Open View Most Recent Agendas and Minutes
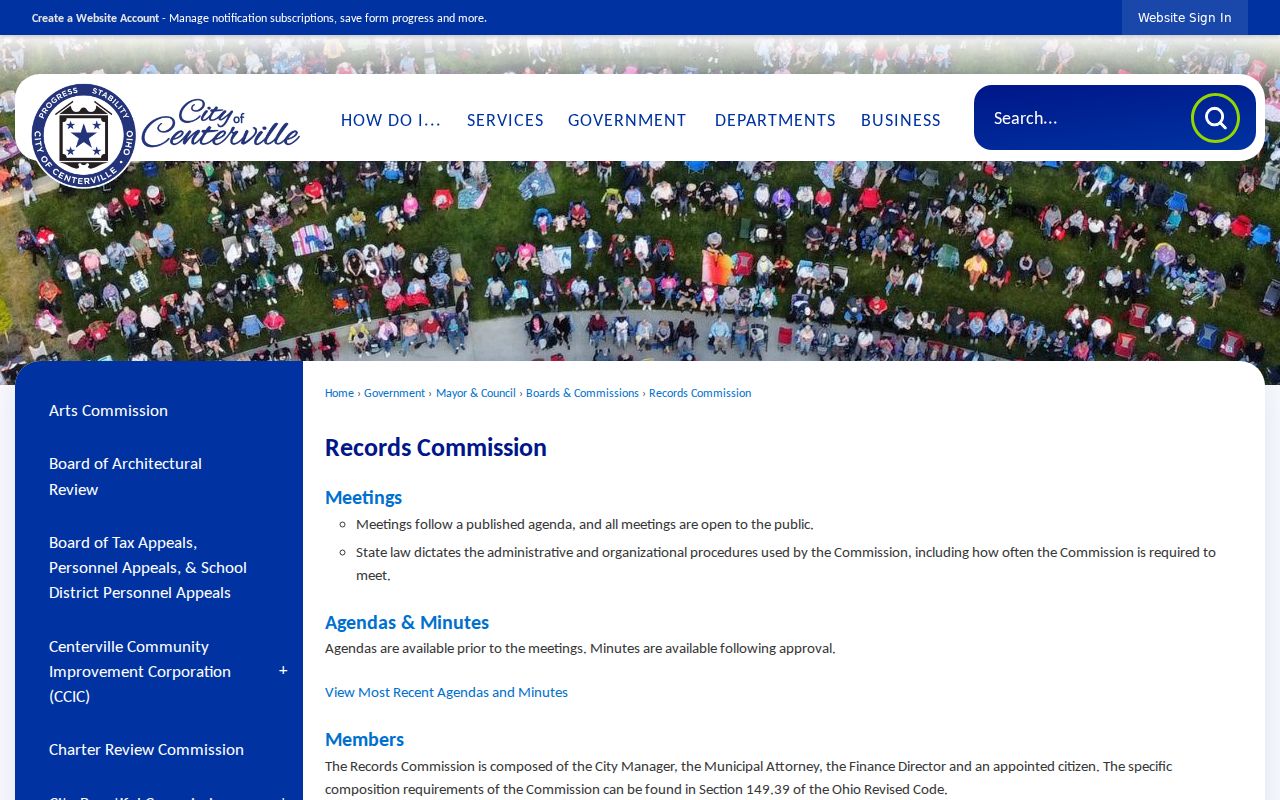 coord(446,692)
